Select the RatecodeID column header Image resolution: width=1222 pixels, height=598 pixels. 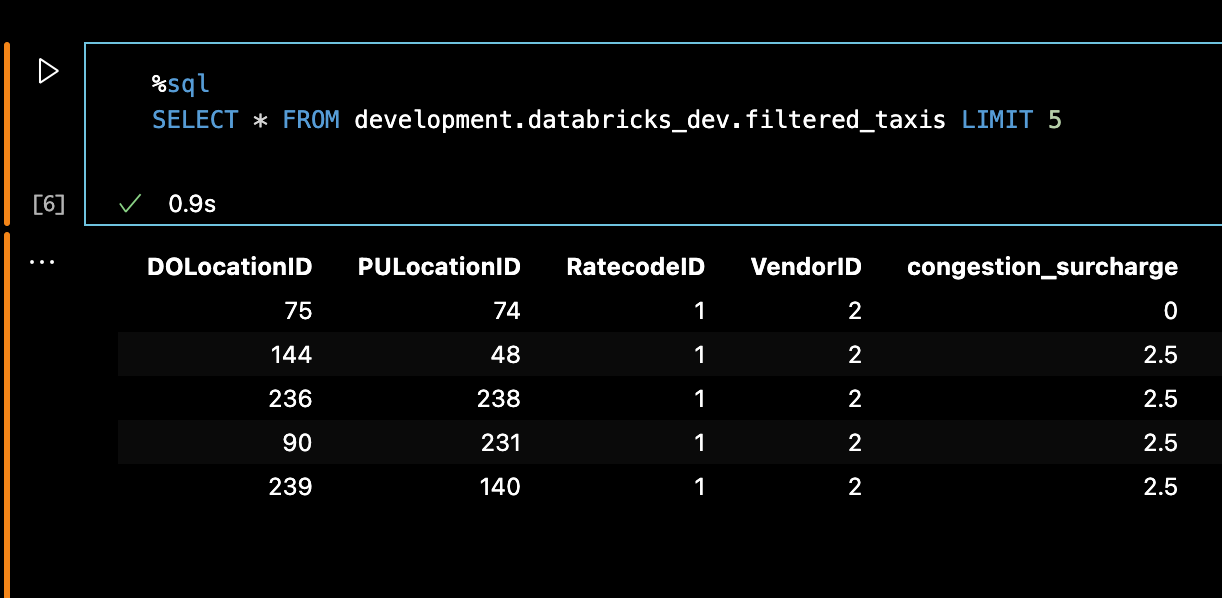635,266
